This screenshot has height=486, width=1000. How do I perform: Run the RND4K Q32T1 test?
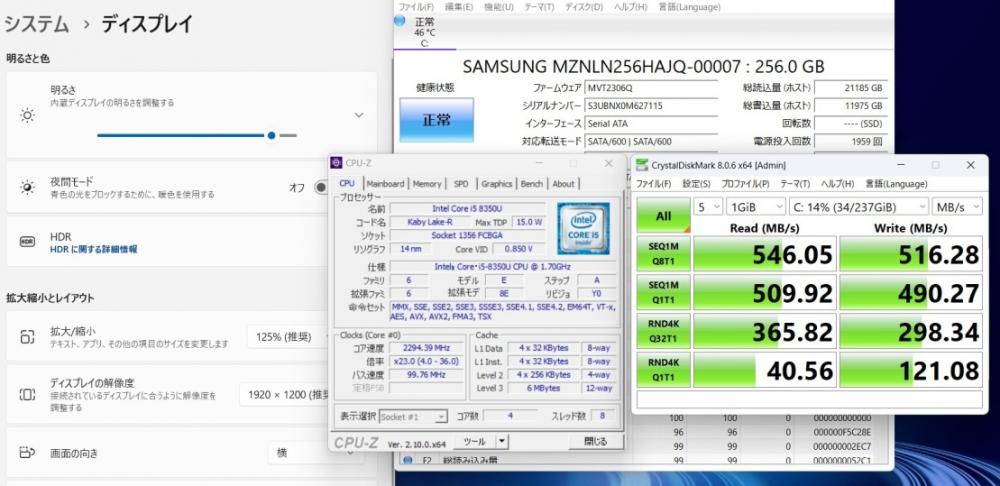(663, 332)
